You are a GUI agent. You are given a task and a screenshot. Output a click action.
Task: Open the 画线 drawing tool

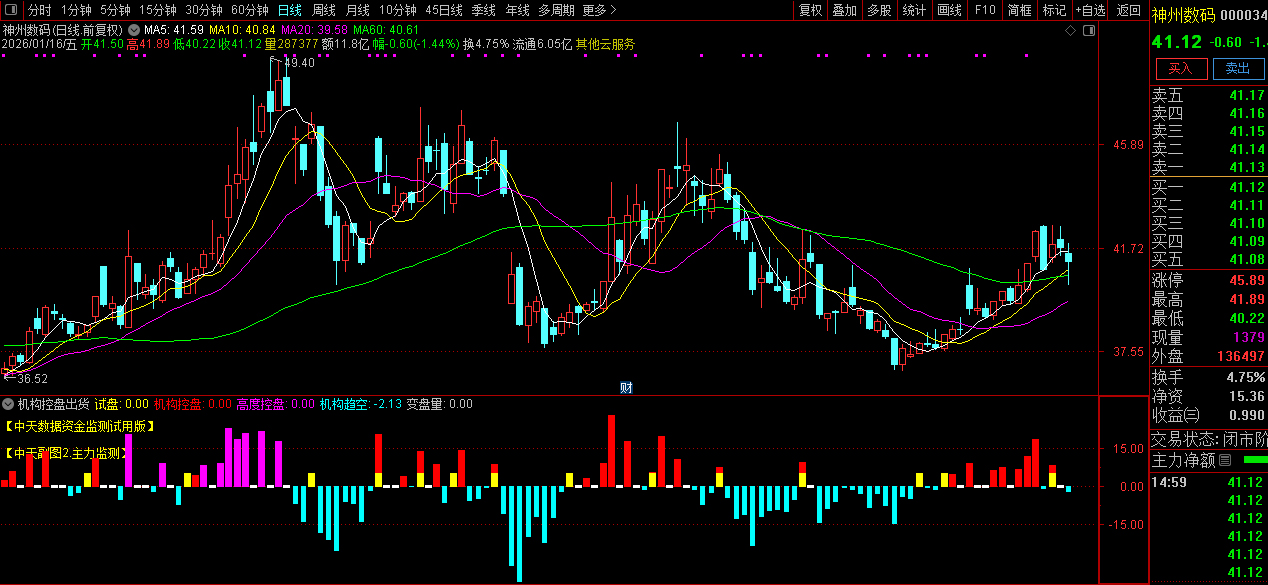[948, 10]
